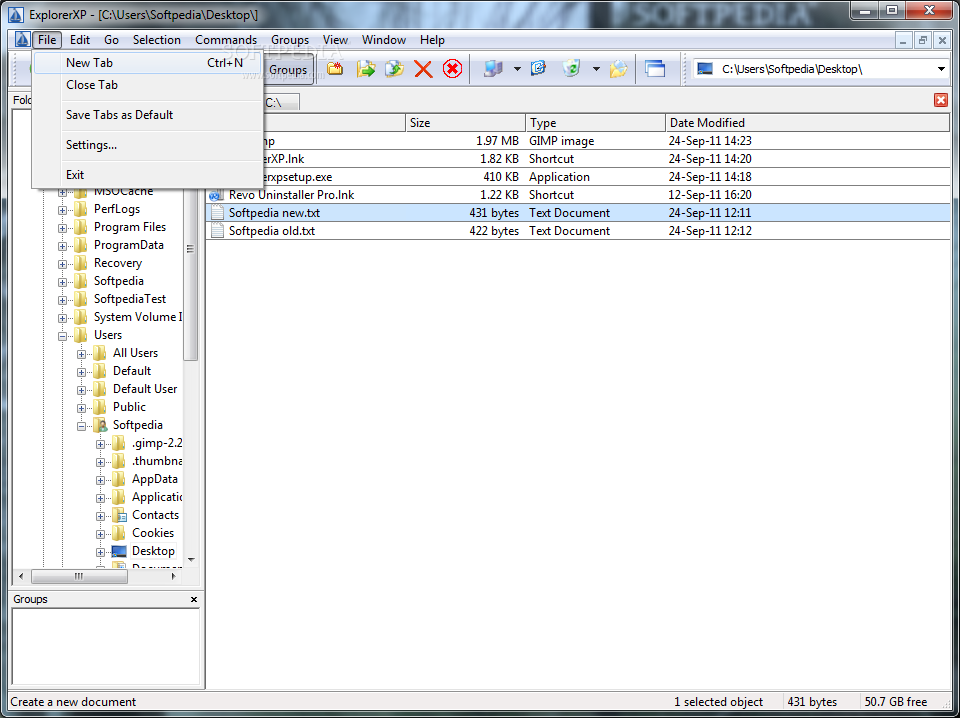
Task: Click the blue refresh-arrow toolbar icon
Action: pyautogui.click(x=538, y=69)
